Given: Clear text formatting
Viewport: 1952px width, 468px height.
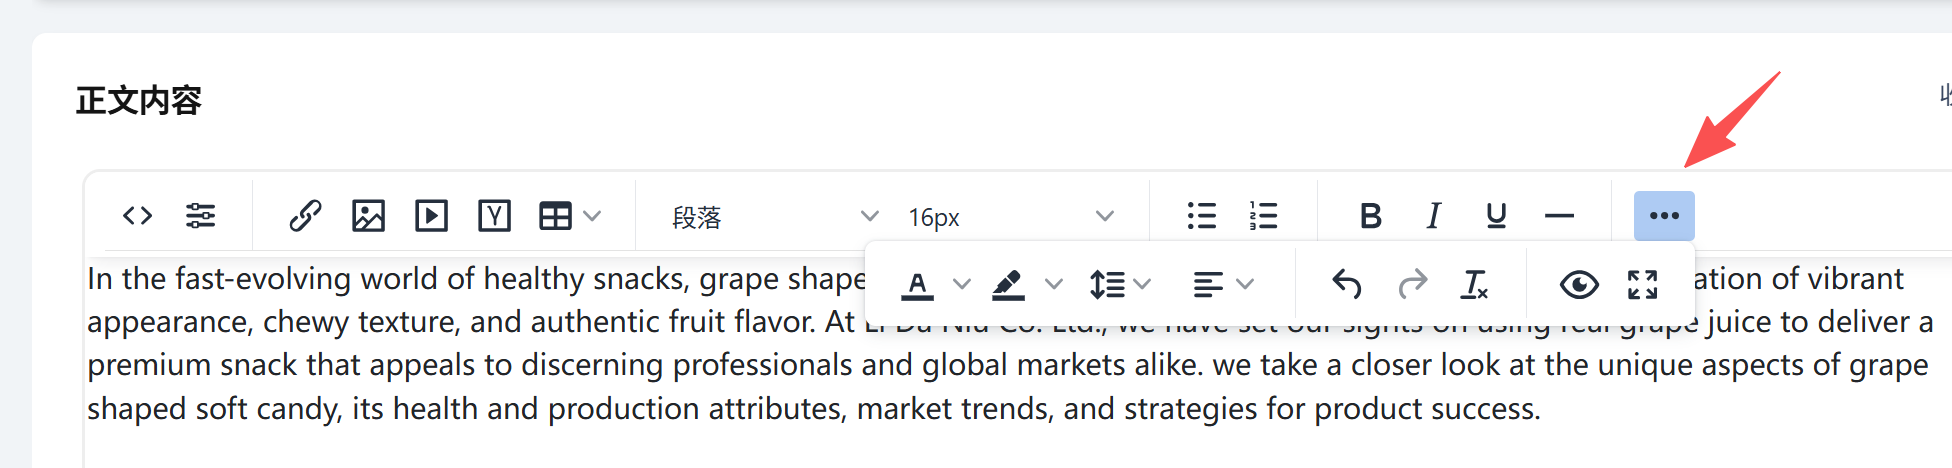Looking at the screenshot, I should 1475,285.
